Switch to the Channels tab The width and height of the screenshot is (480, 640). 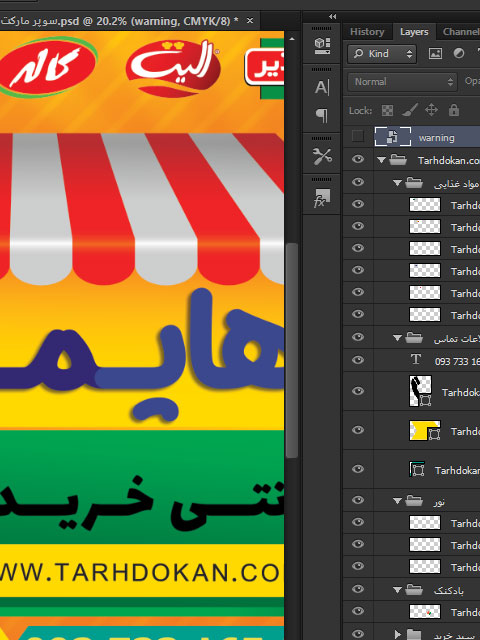461,32
